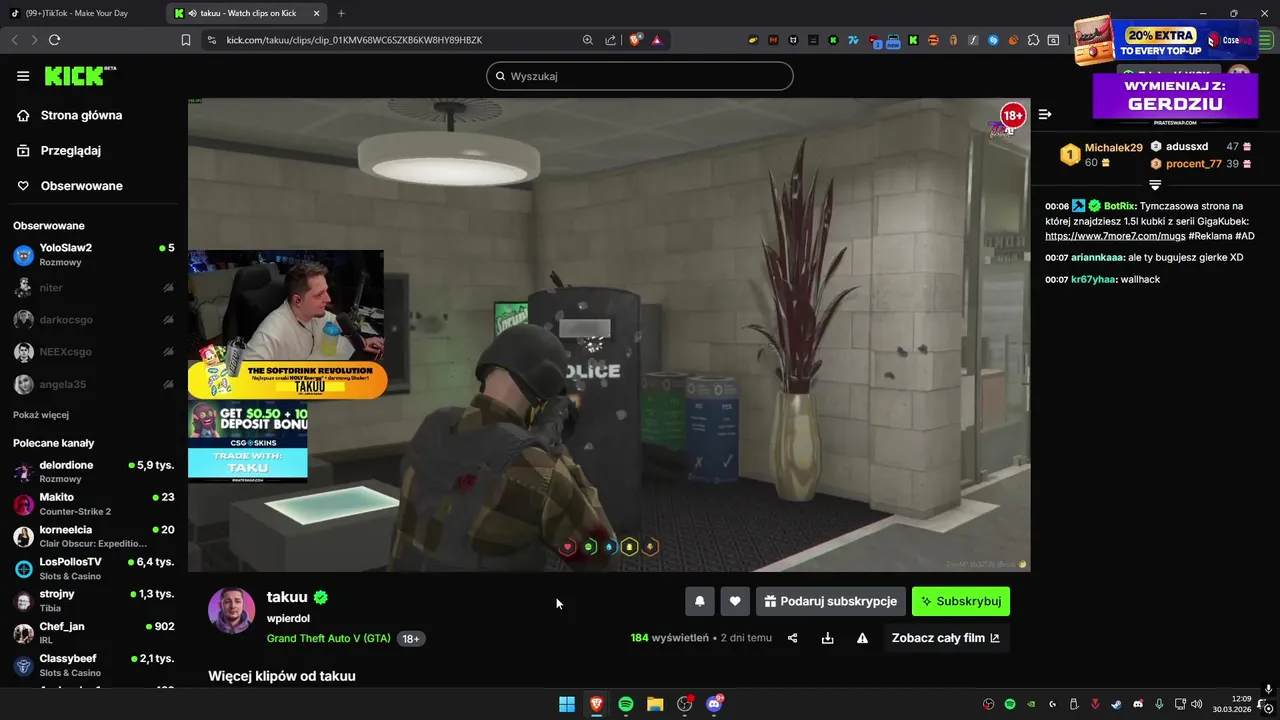
Task: Open extension icon with new badge
Action: coord(893,40)
